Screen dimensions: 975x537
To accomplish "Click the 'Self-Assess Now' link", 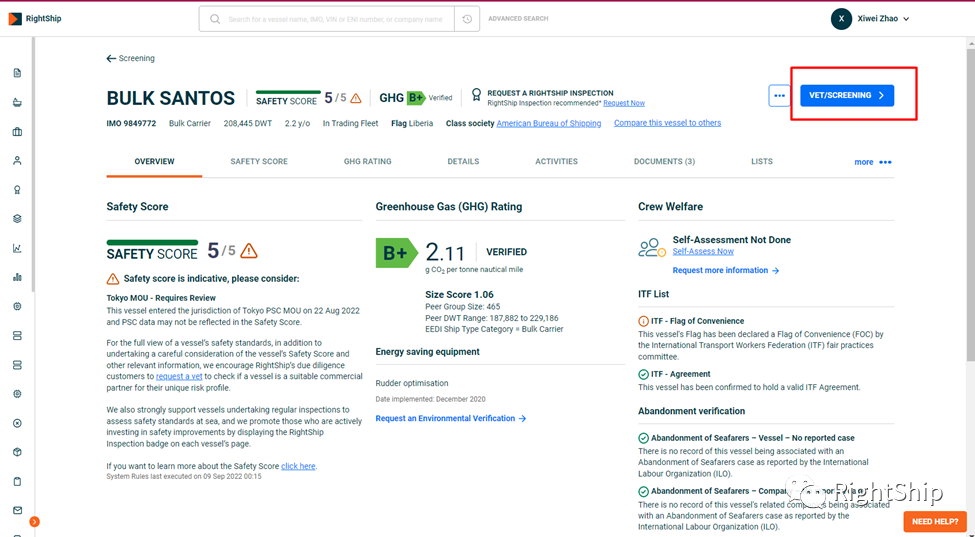I will click(703, 252).
